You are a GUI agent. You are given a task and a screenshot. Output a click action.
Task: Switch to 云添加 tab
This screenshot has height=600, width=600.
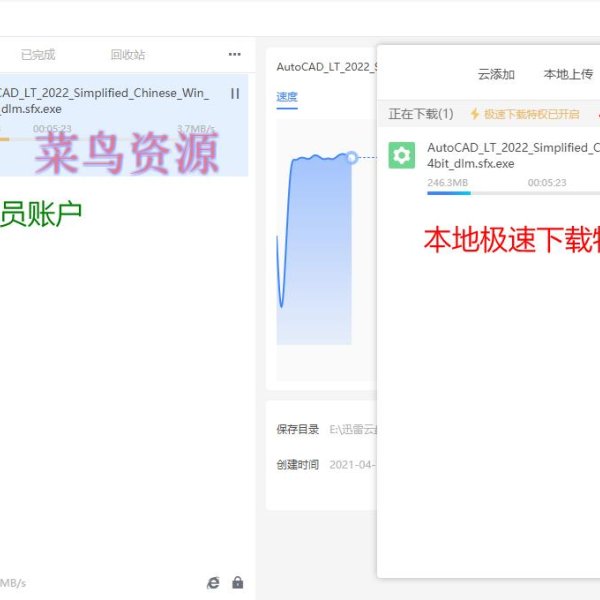pyautogui.click(x=496, y=74)
